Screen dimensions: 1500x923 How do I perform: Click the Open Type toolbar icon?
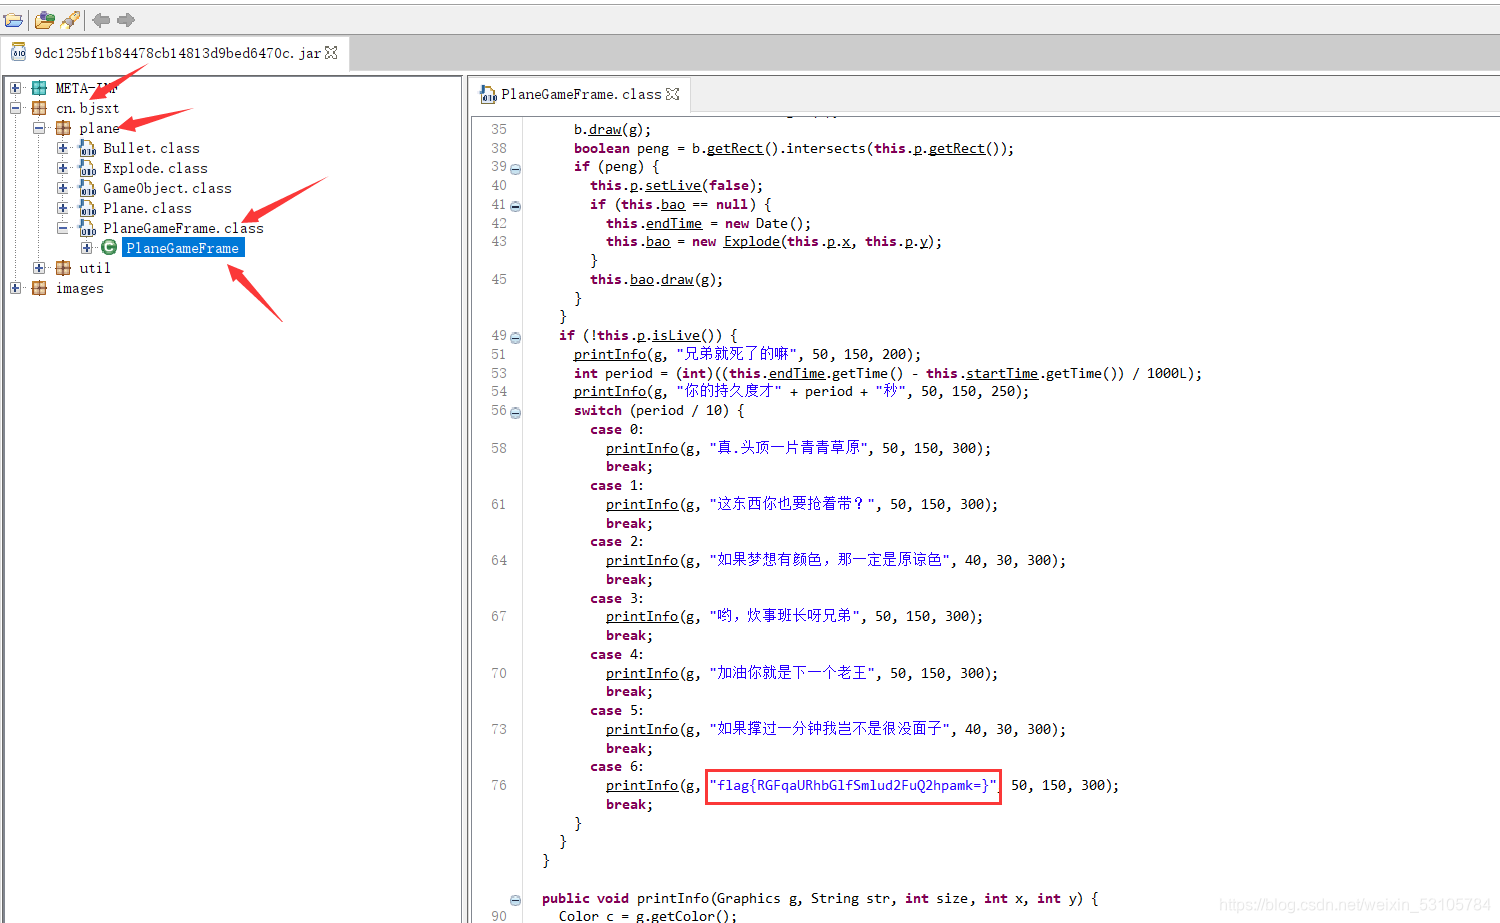pyautogui.click(x=44, y=20)
